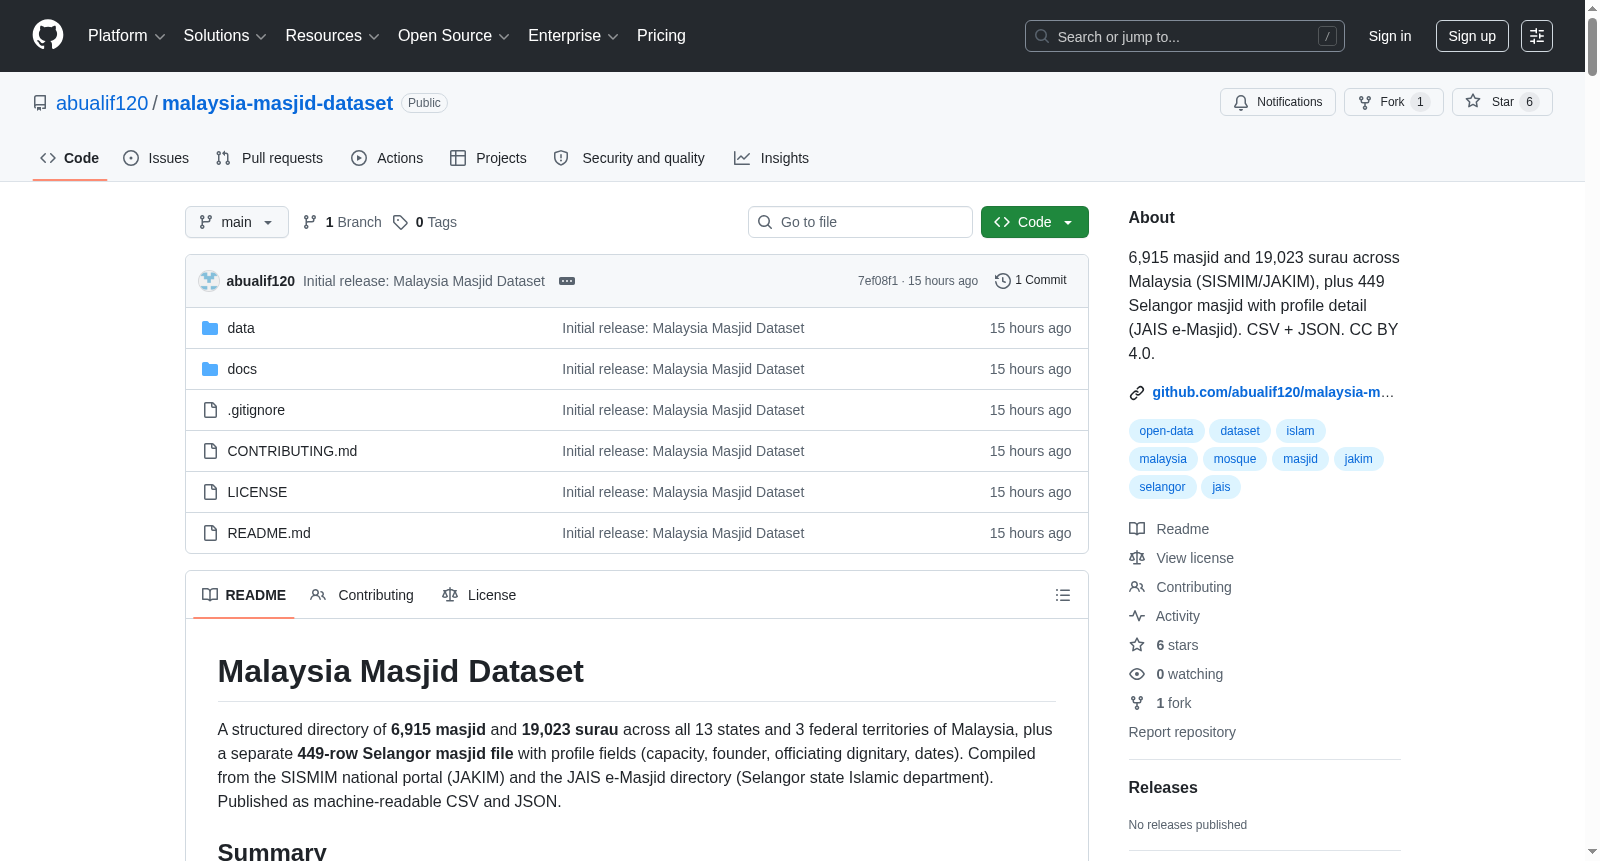This screenshot has width=1600, height=861.
Task: Click the magnifier icon in the search bar
Action: (x=1042, y=36)
